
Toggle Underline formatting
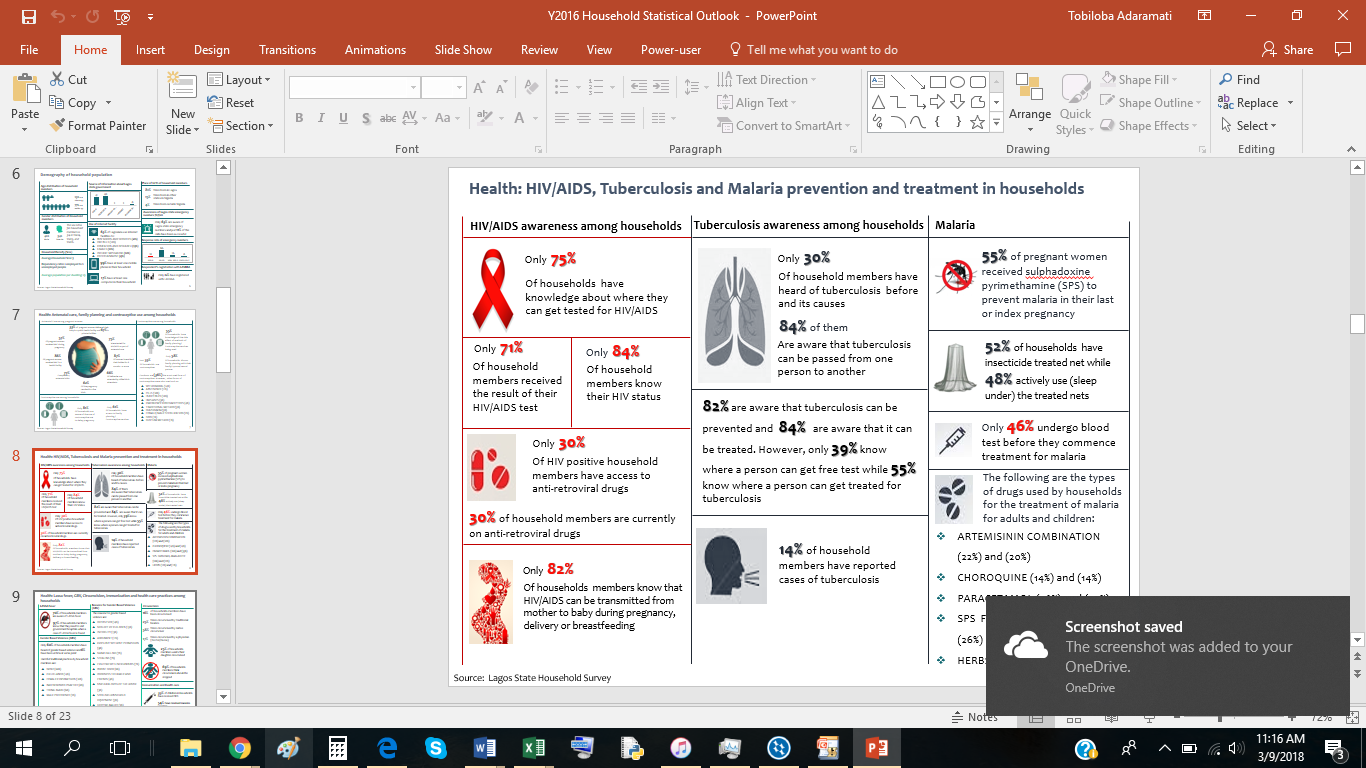click(x=343, y=118)
